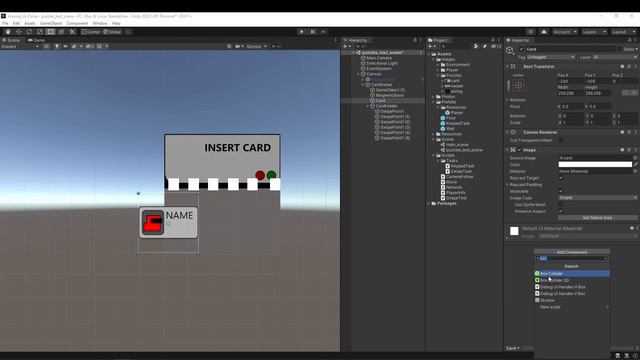Toggle Image component enabled checkbox

point(520,150)
